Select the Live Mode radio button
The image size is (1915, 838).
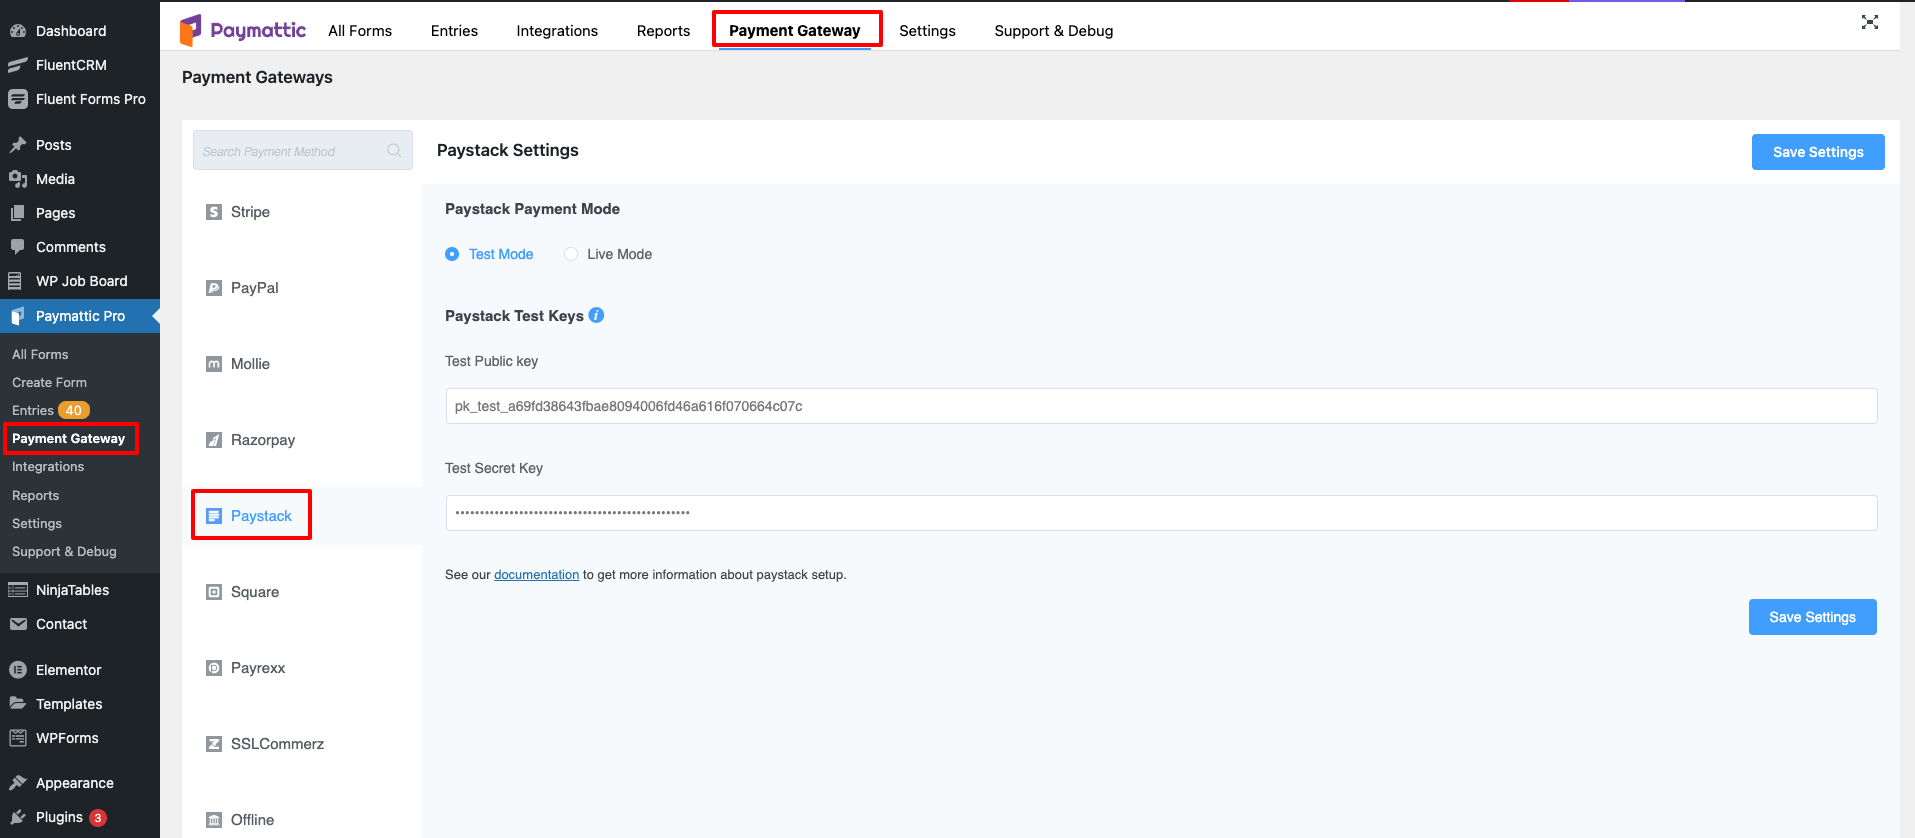click(571, 254)
